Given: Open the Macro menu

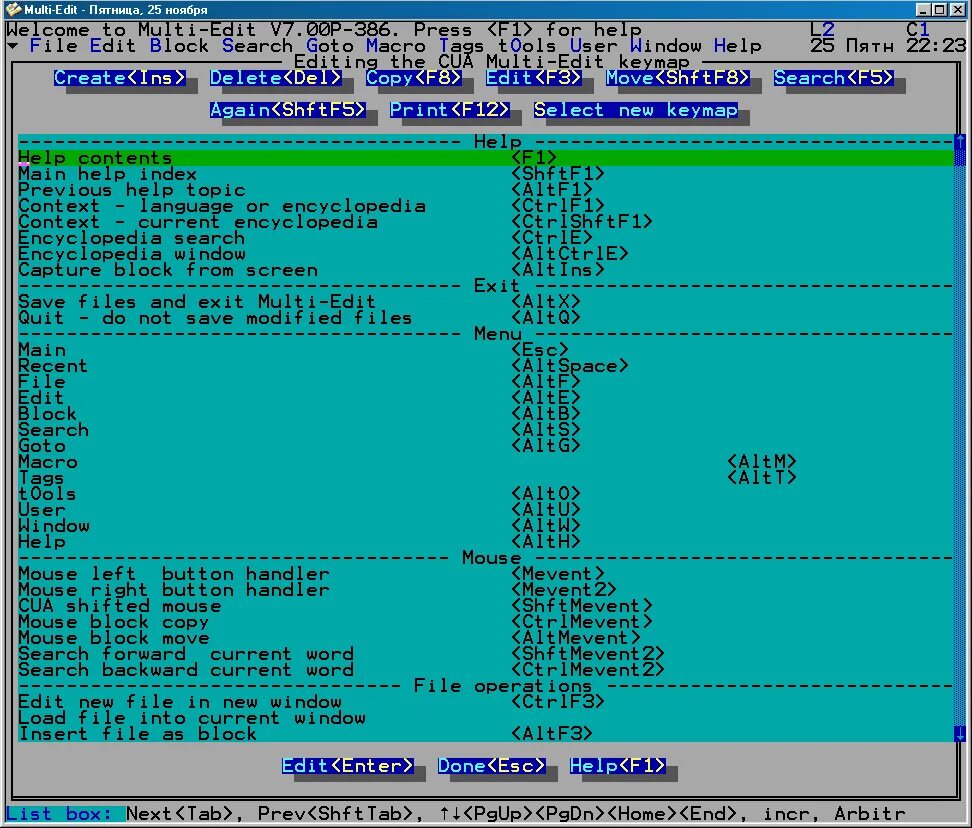Looking at the screenshot, I should point(396,45).
